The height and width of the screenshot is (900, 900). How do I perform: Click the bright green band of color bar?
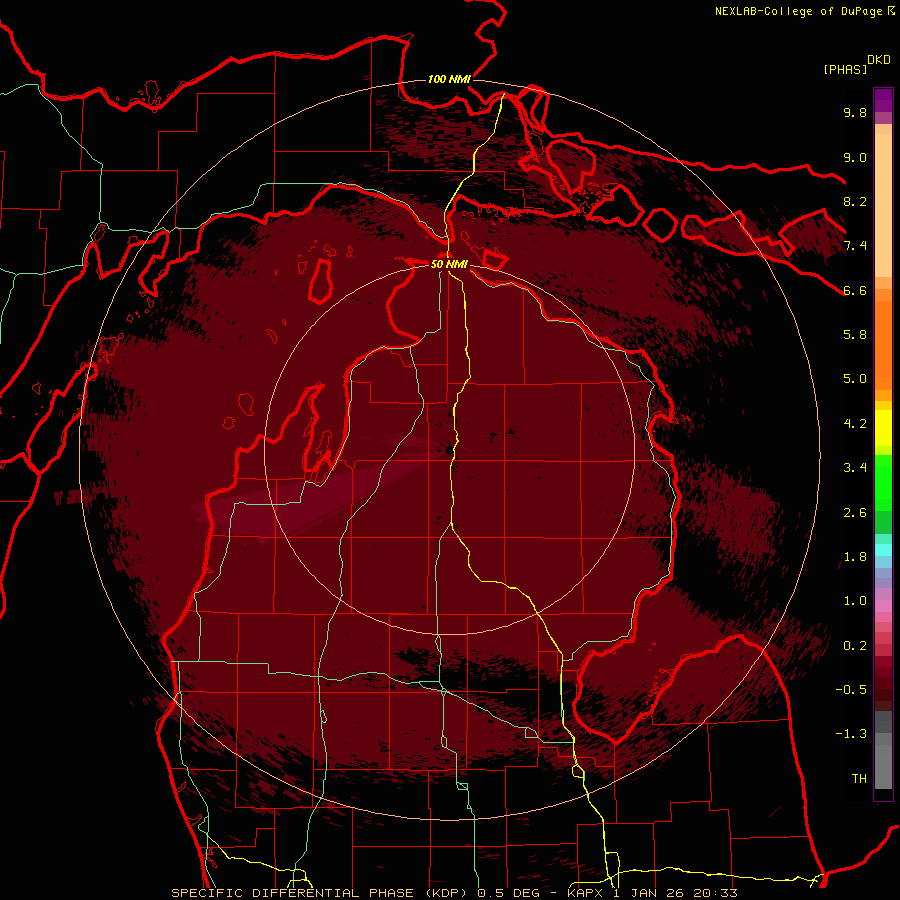(x=883, y=483)
